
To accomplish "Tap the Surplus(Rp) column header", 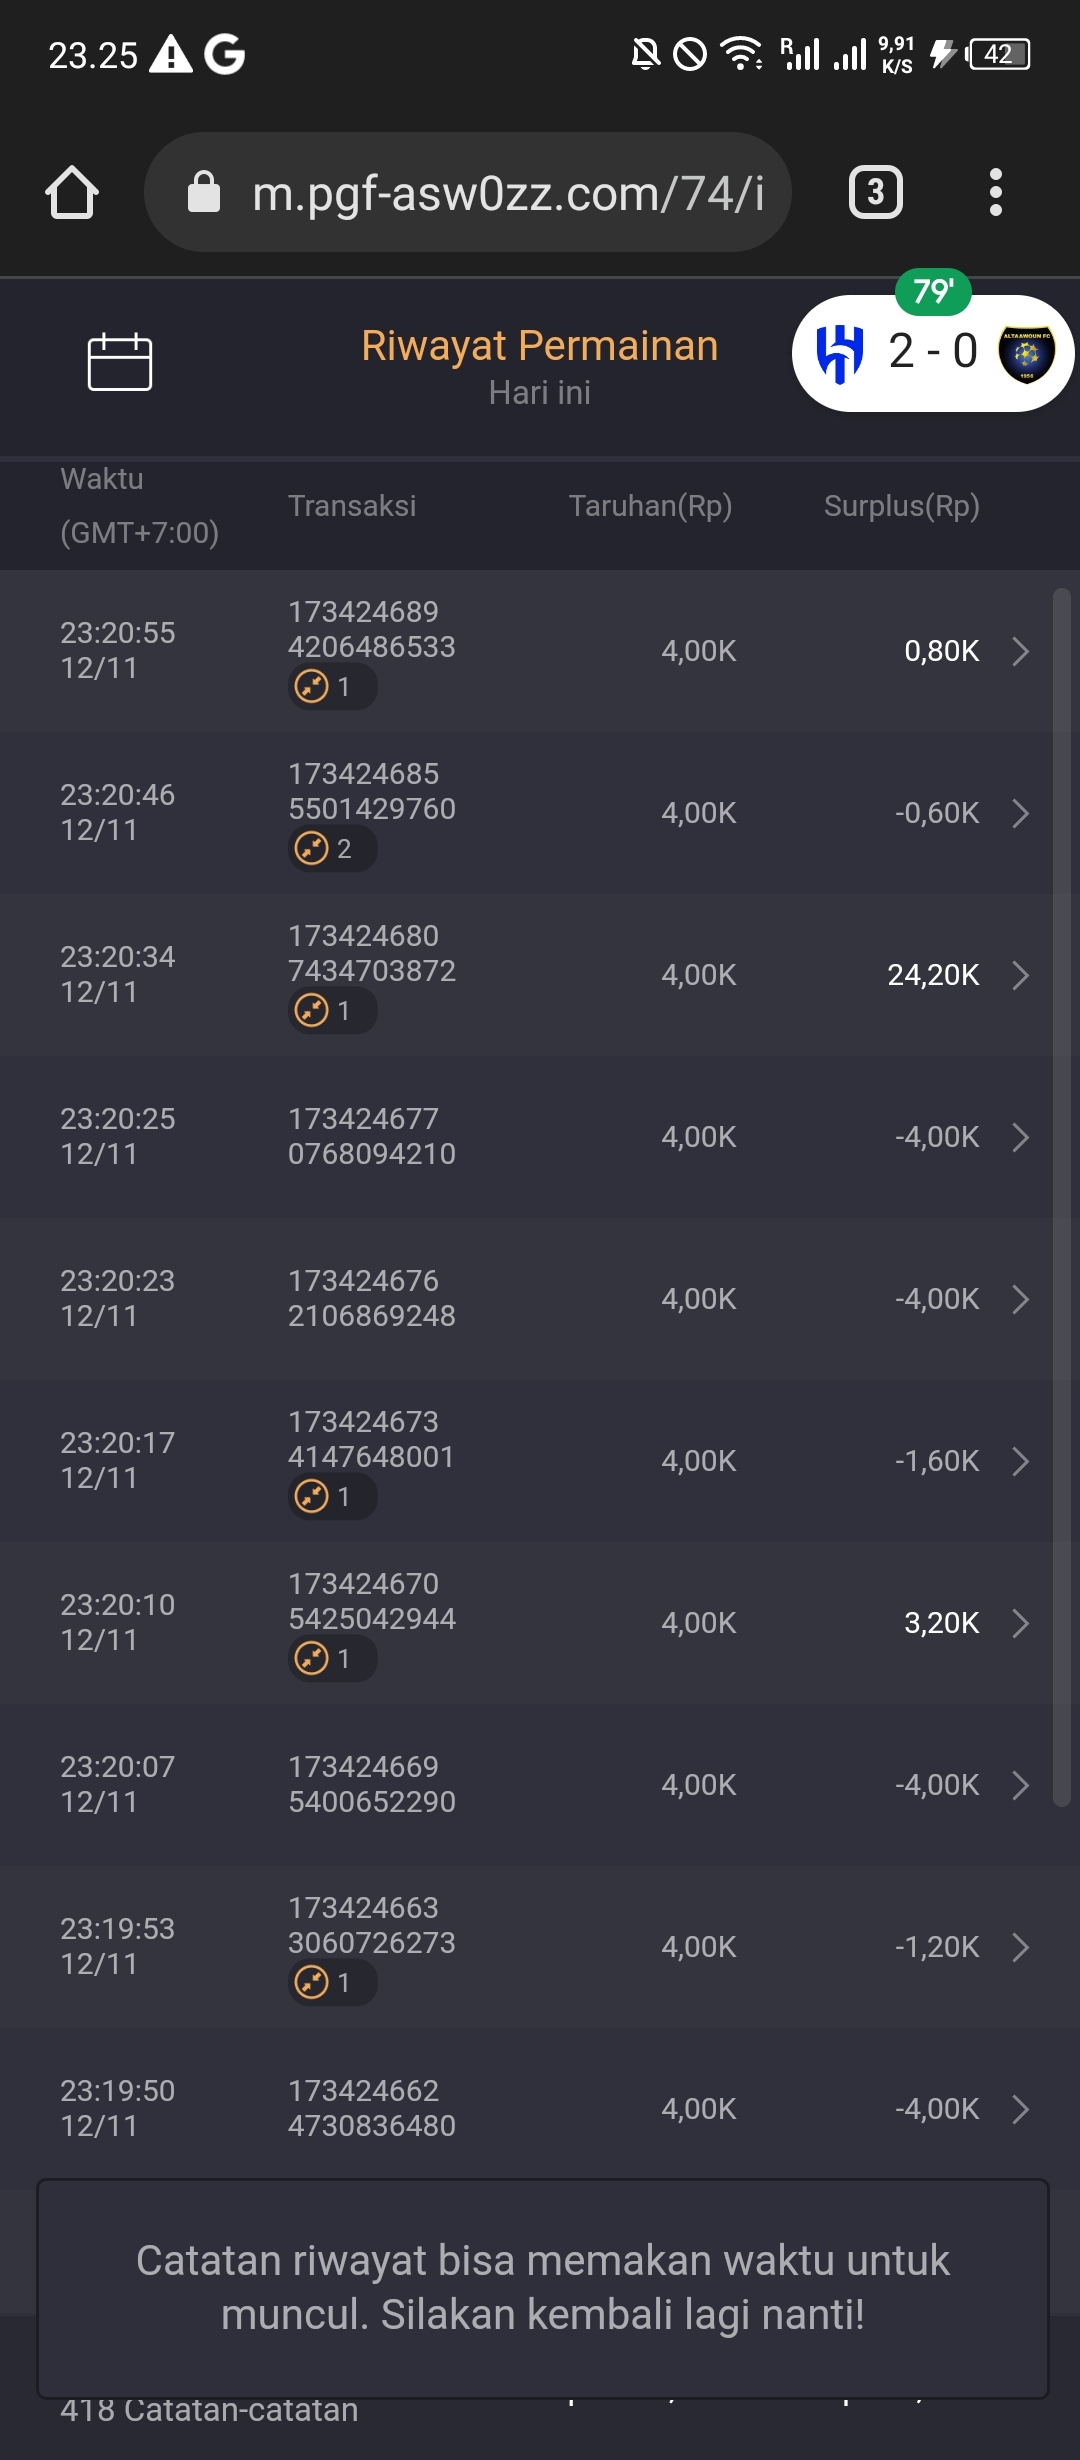I will click(x=901, y=506).
